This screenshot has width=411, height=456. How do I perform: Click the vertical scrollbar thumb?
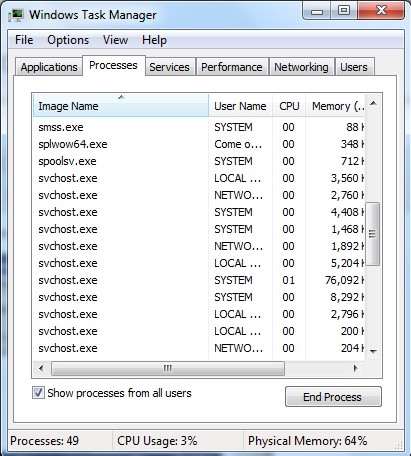pos(373,234)
